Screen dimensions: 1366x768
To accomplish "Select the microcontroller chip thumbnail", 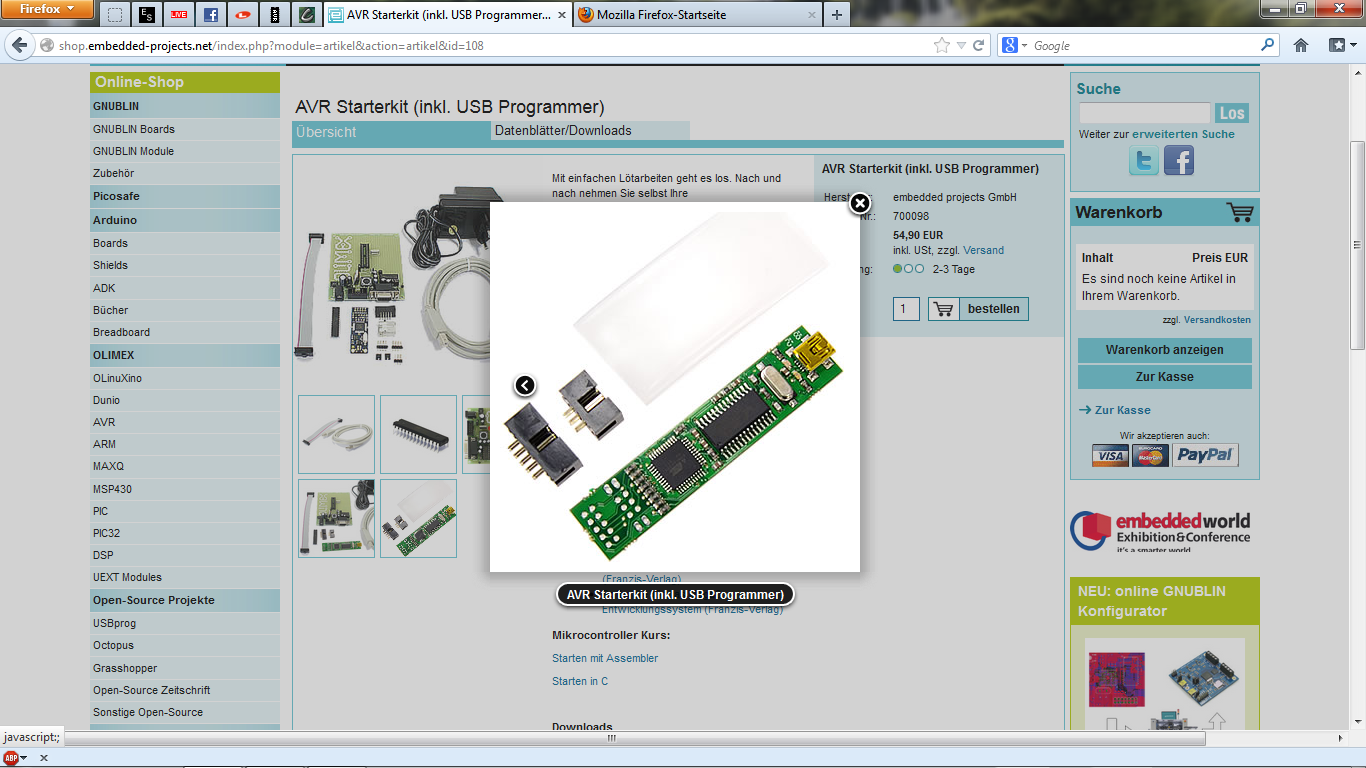I will 418,434.
